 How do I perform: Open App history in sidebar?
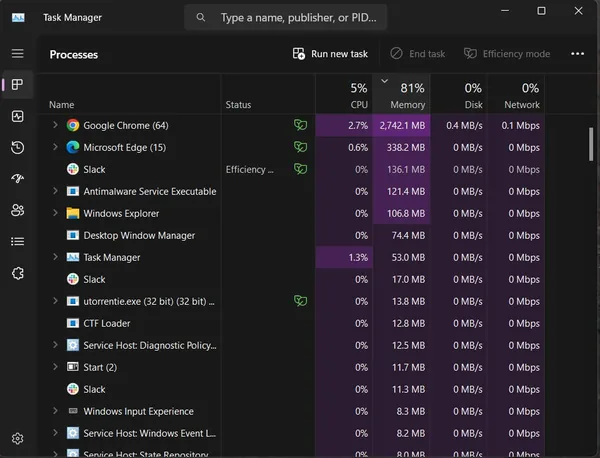click(18, 148)
